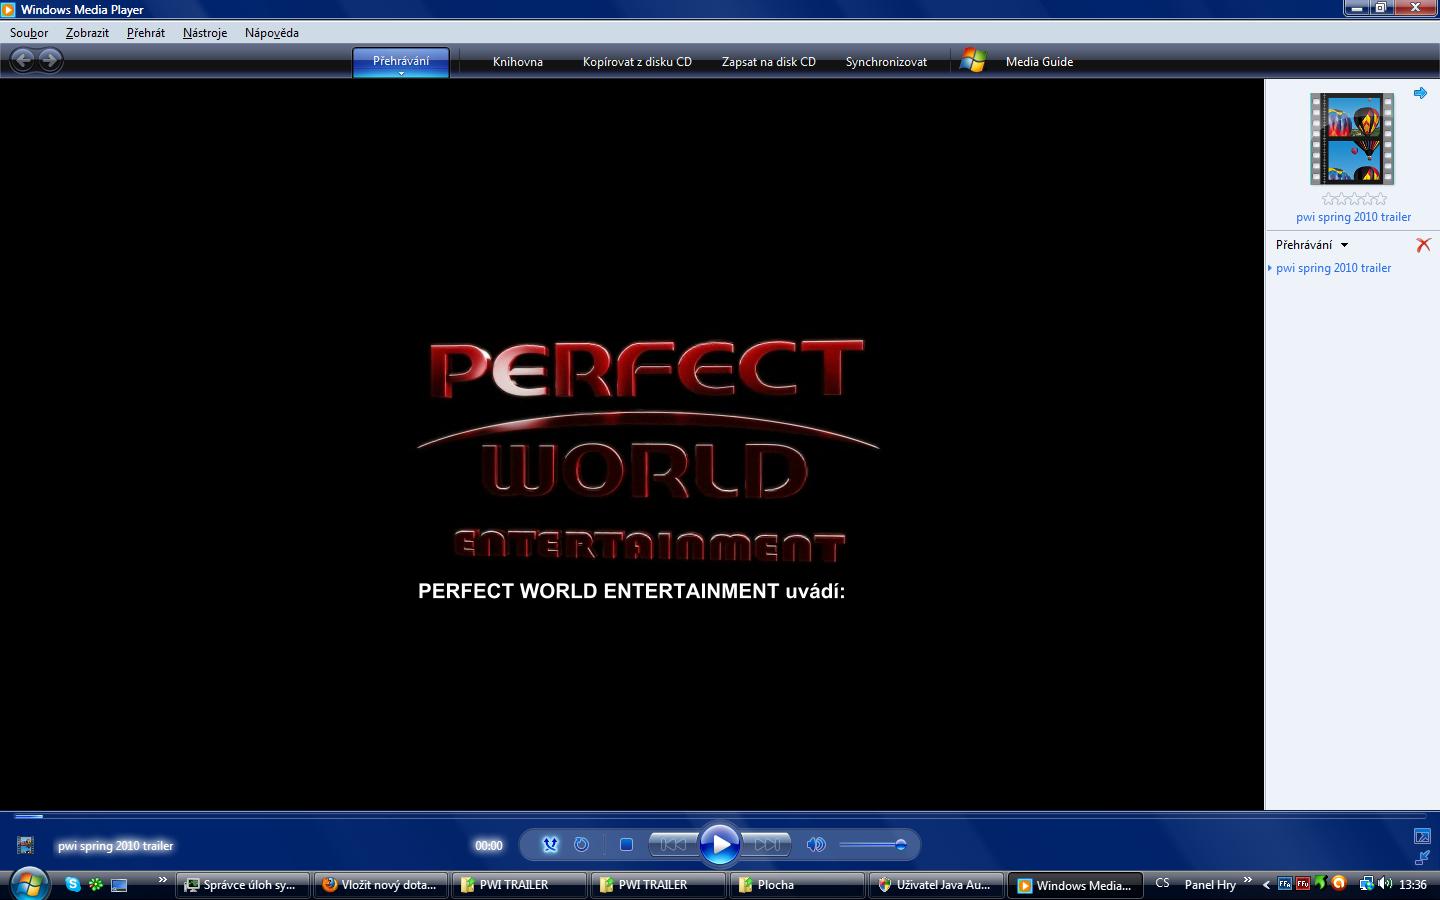The height and width of the screenshot is (900, 1440).
Task: Click the balloon filmstrip video thumbnail
Action: (1352, 139)
